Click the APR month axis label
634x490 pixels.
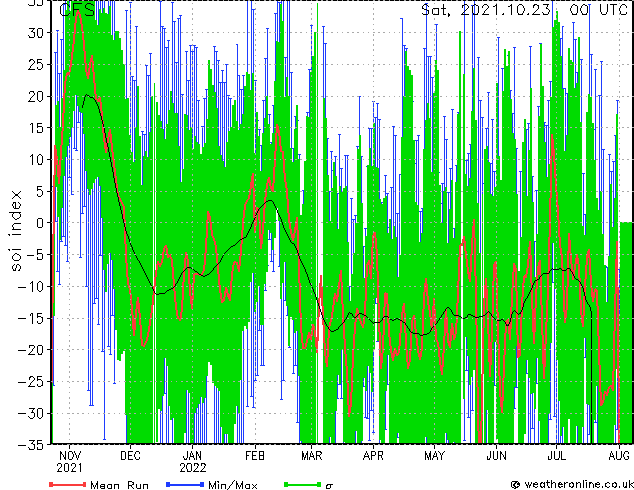click(373, 456)
